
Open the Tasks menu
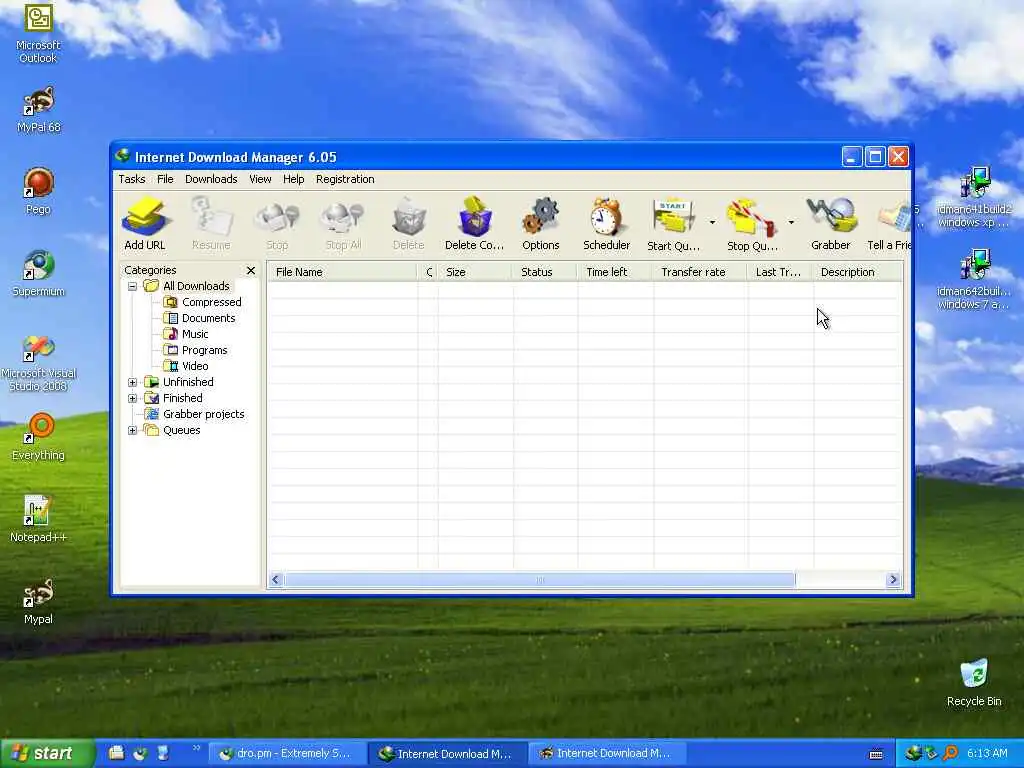[x=132, y=179]
